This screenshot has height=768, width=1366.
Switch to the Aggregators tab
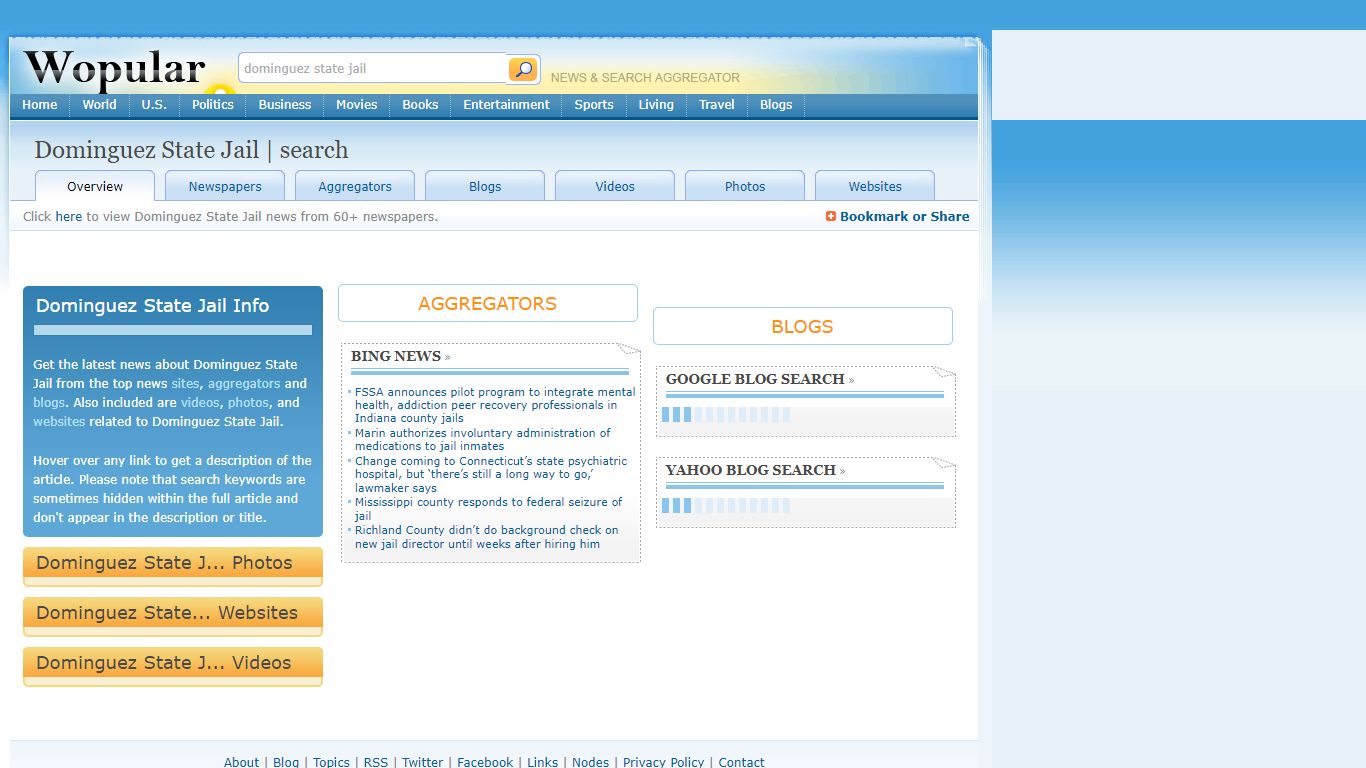point(355,186)
